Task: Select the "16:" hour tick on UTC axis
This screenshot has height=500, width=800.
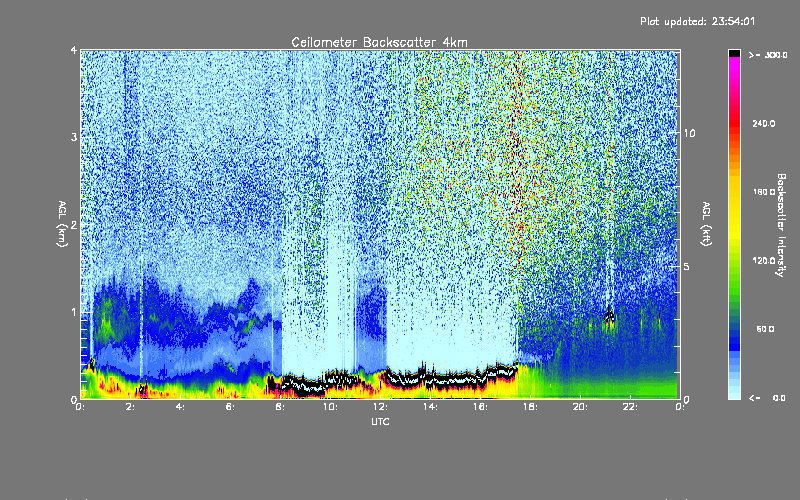Action: [x=480, y=407]
